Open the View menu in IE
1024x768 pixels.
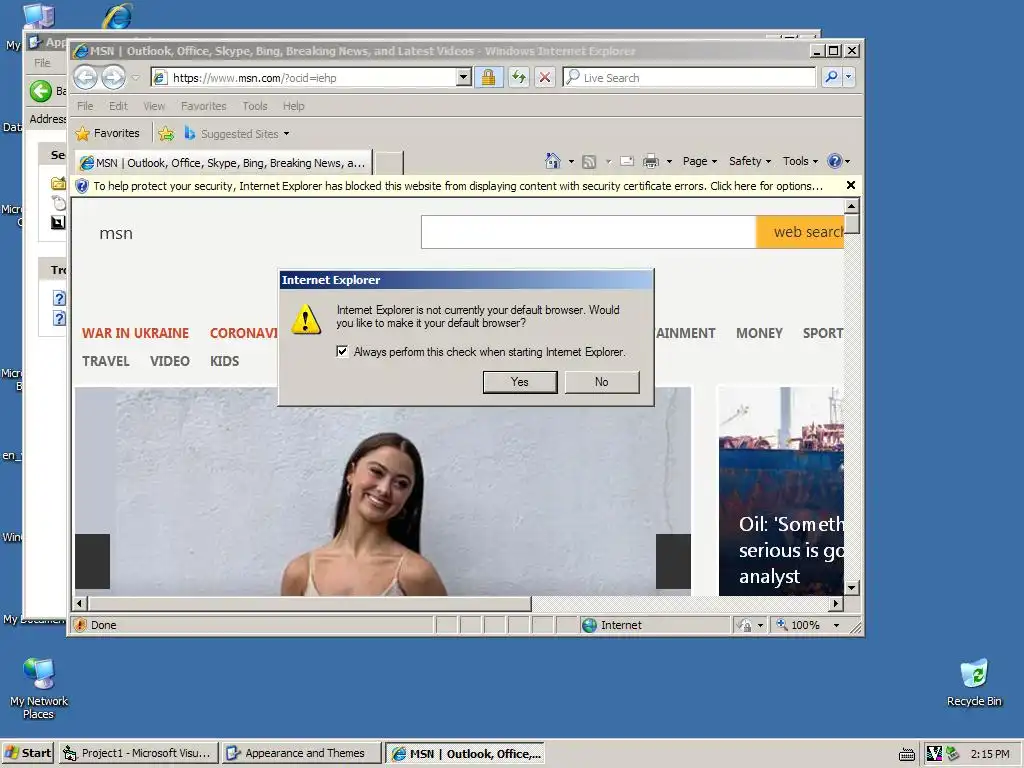point(154,106)
